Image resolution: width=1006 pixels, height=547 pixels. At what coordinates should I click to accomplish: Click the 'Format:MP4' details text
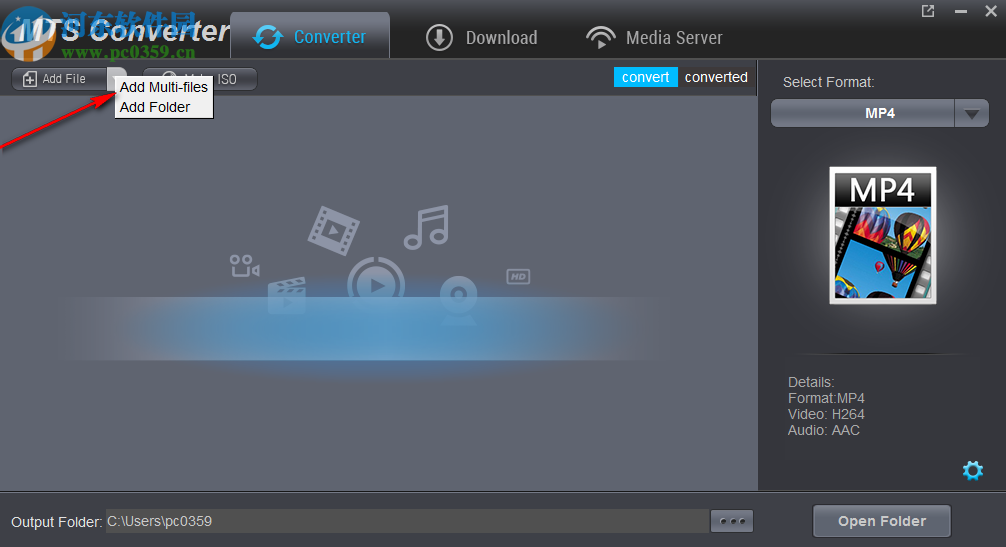[826, 398]
